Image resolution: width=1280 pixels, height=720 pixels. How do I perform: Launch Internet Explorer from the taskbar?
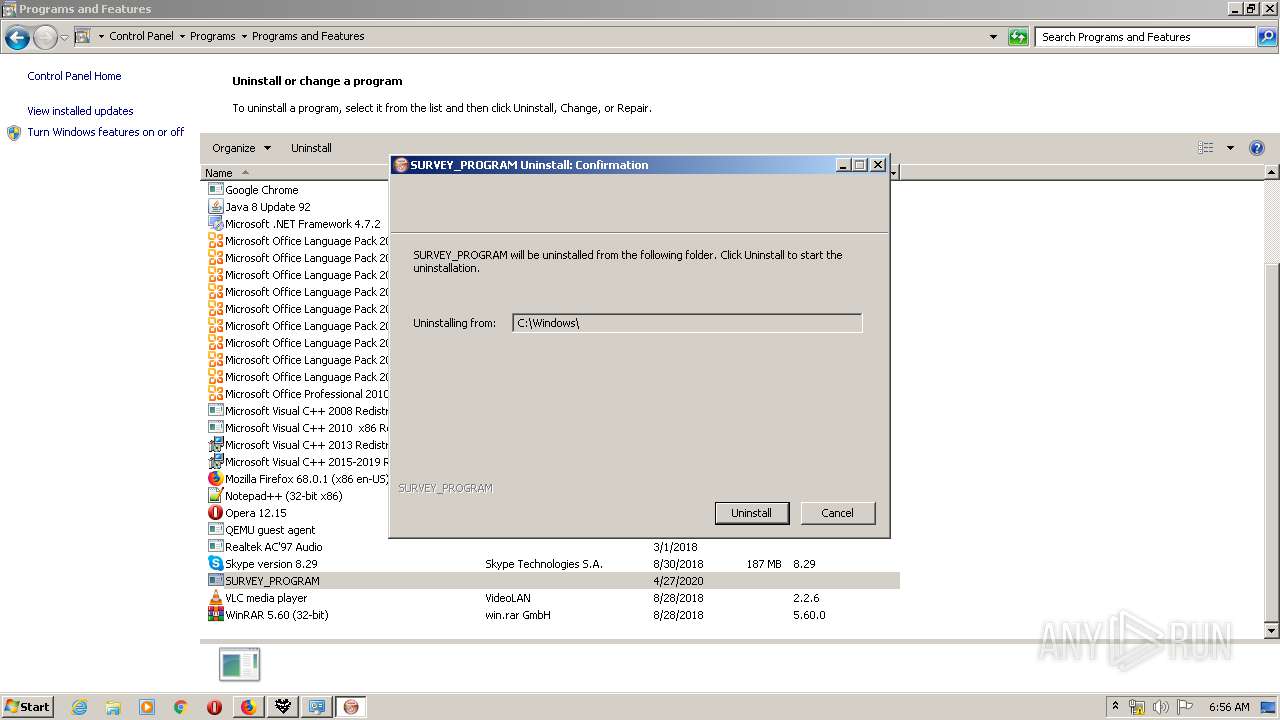[79, 707]
